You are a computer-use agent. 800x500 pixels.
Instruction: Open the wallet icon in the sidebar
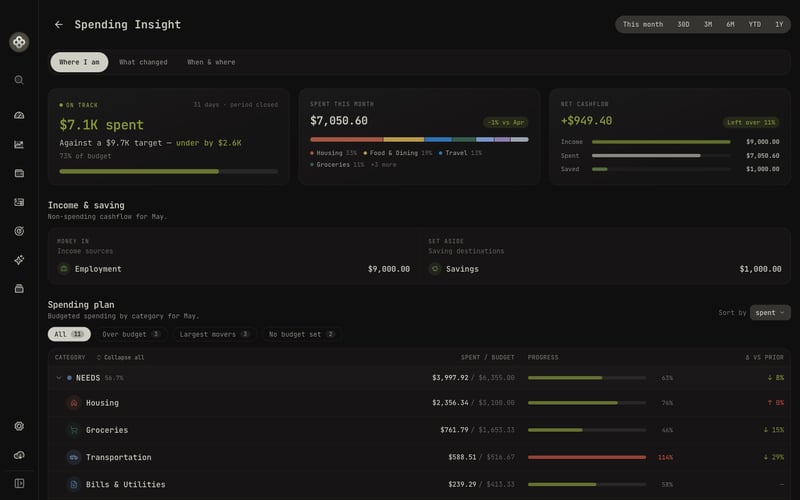(19, 173)
